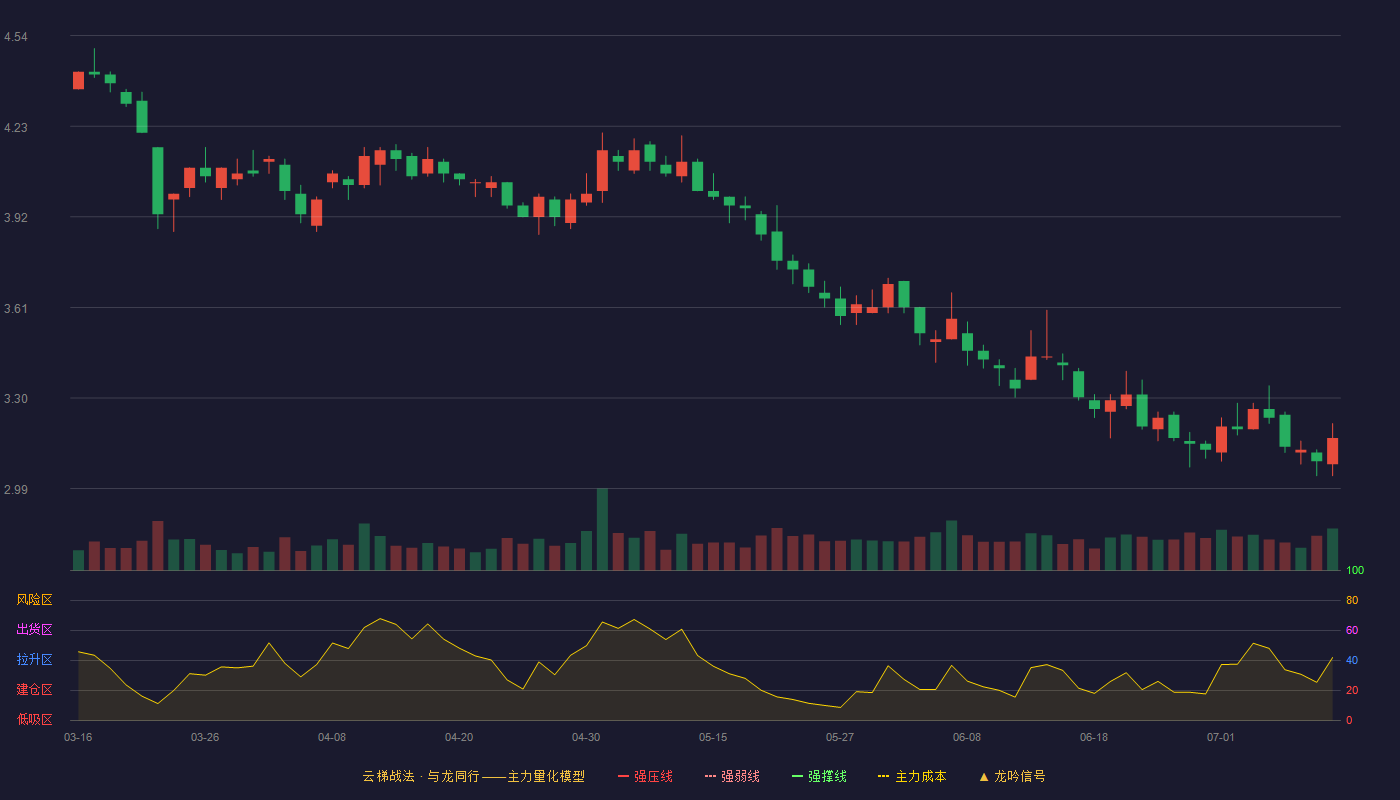Click the 04-30 date axis label
Viewport: 1400px width, 800px height.
click(586, 737)
